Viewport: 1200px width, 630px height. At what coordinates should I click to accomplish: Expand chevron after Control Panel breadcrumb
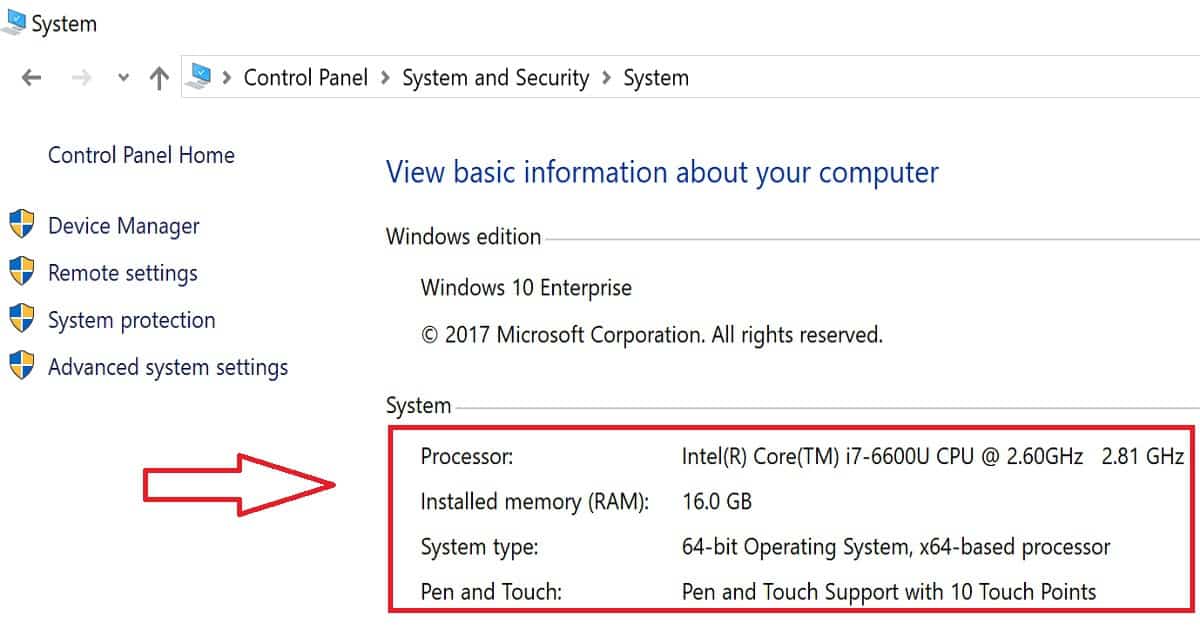coord(386,78)
